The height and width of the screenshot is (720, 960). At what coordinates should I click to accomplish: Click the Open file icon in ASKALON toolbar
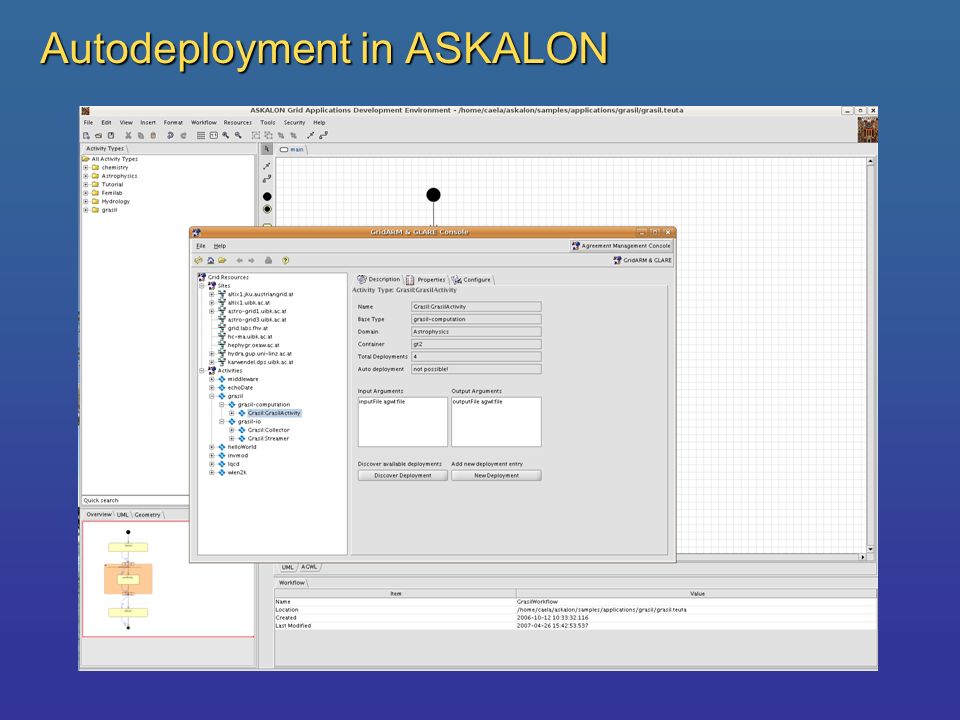(98, 135)
